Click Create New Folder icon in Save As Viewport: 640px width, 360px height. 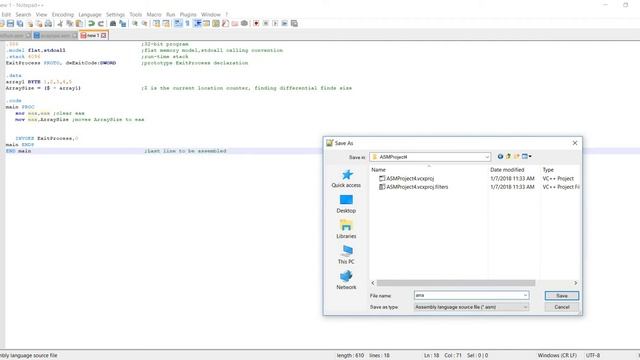click(x=517, y=156)
